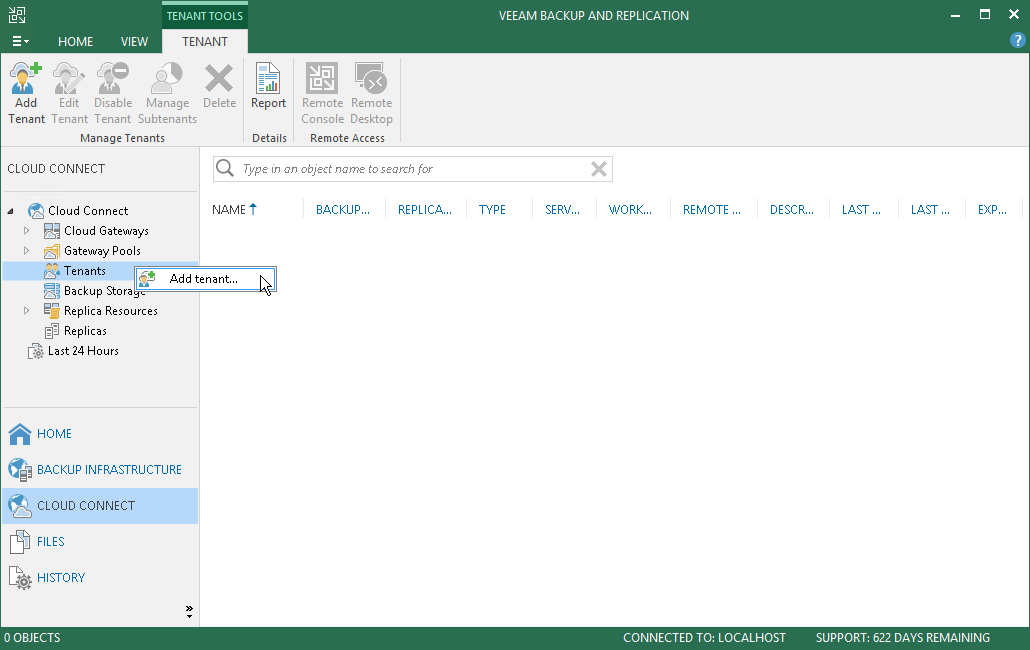Sort by the SERV... column header

tap(562, 209)
